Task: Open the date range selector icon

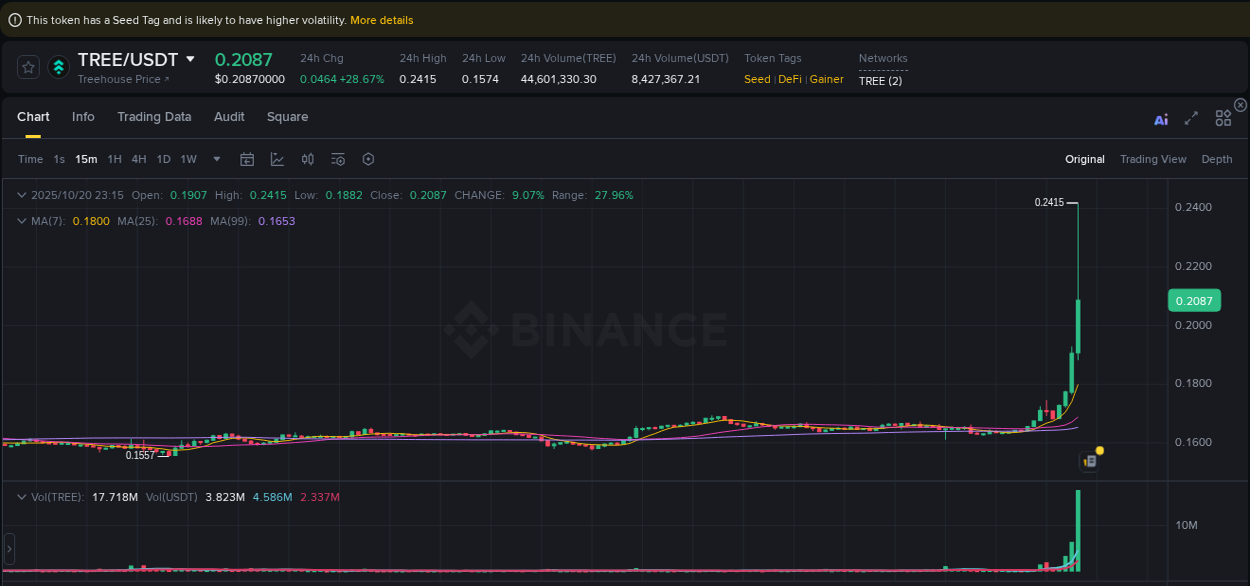Action: (x=247, y=159)
